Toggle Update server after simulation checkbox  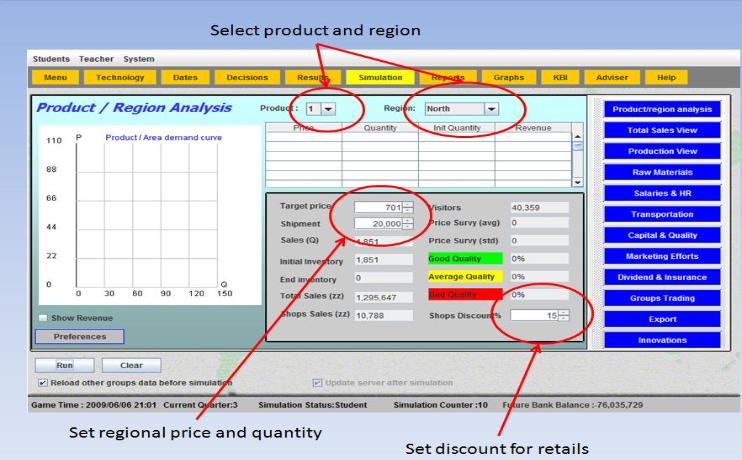tap(319, 382)
